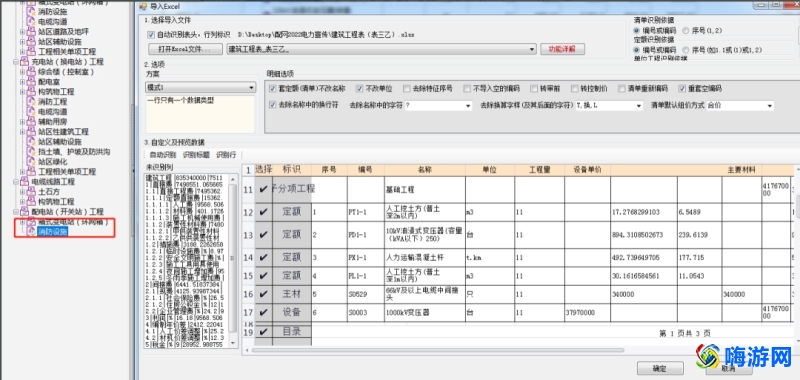Select 编号或编码 radio under 定额识别依据
The height and width of the screenshot is (380, 800).
click(637, 49)
